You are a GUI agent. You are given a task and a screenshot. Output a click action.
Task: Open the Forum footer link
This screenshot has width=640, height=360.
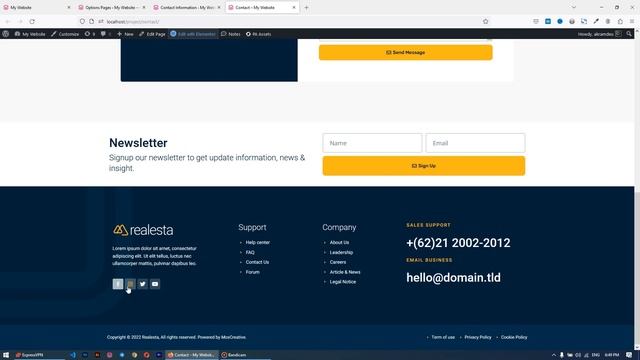tap(252, 272)
